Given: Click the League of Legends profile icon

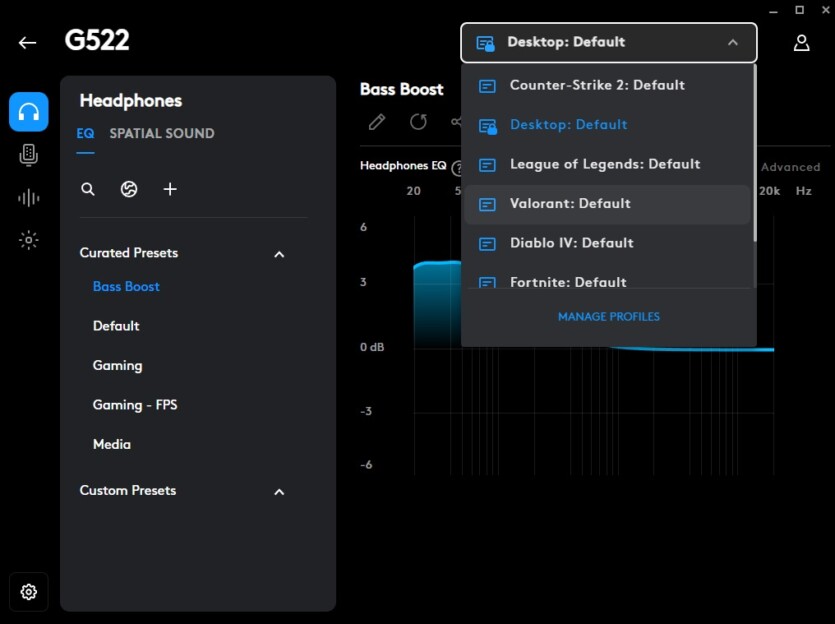Looking at the screenshot, I should tap(487, 165).
